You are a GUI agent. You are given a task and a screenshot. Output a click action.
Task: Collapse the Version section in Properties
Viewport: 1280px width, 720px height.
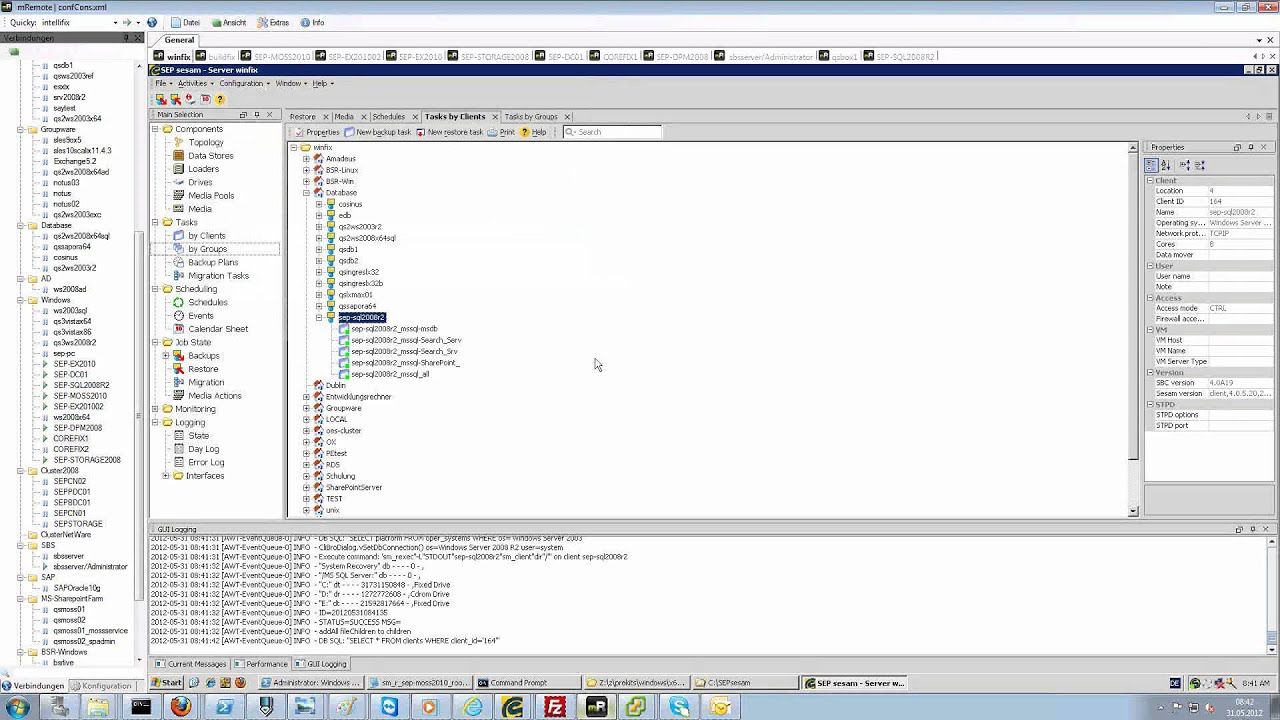click(1150, 373)
